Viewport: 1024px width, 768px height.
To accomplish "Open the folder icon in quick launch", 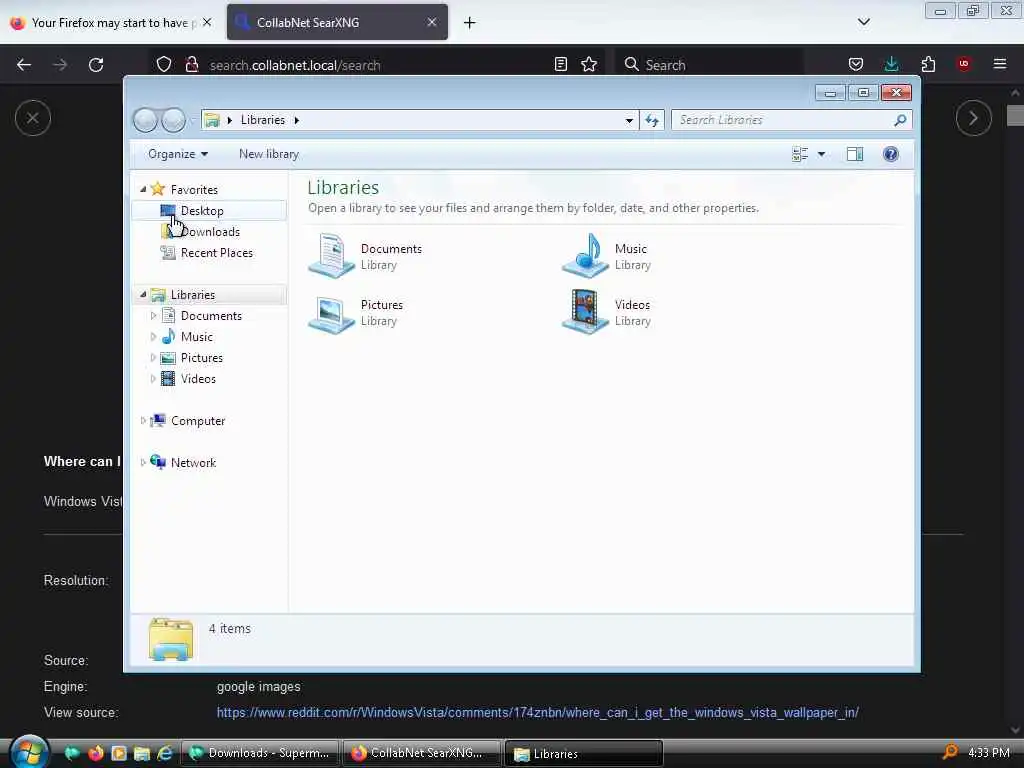I will (x=142, y=753).
